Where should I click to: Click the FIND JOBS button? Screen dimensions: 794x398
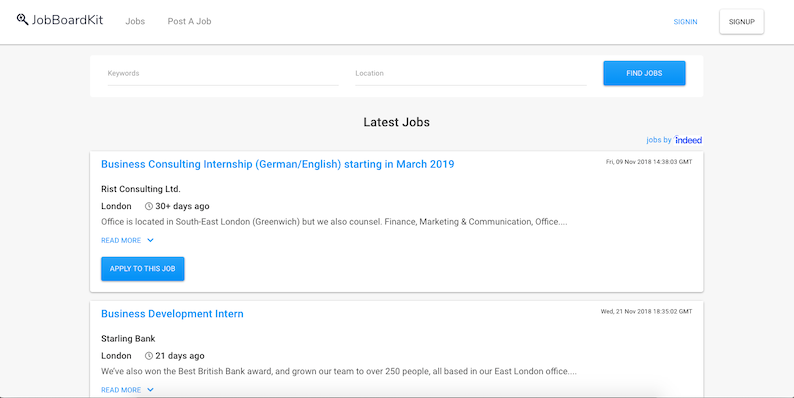tap(644, 73)
